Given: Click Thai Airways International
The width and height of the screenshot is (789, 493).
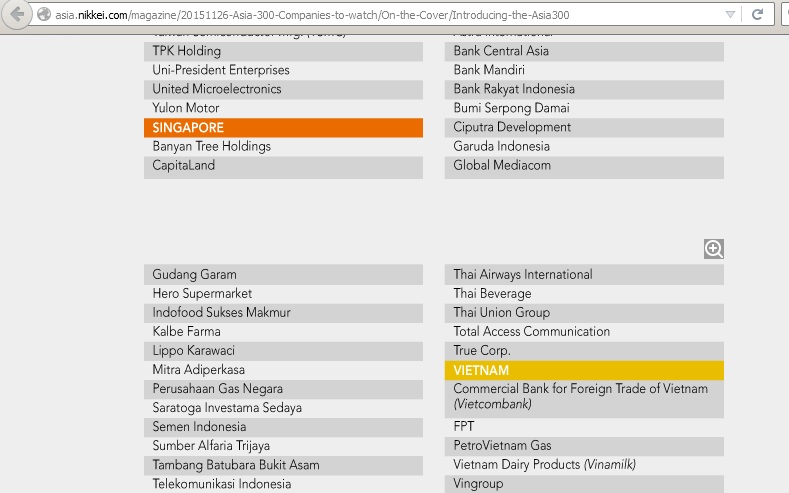Looking at the screenshot, I should 522,275.
